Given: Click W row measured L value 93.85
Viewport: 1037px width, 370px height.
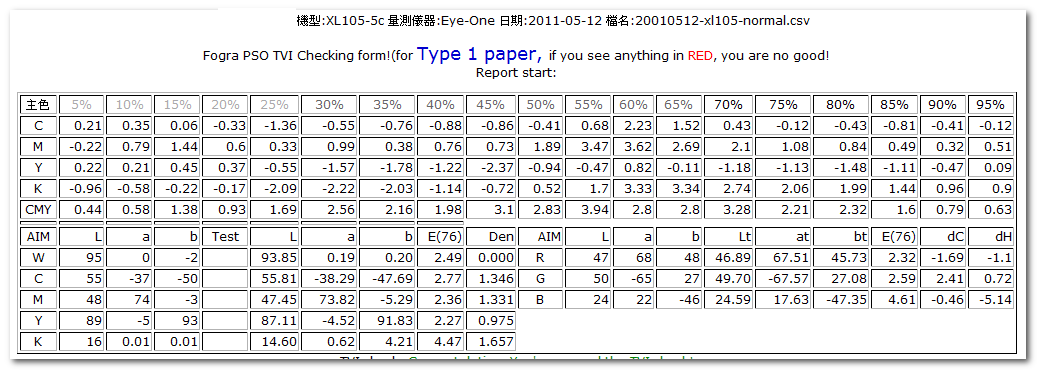Looking at the screenshot, I should pos(274,257).
